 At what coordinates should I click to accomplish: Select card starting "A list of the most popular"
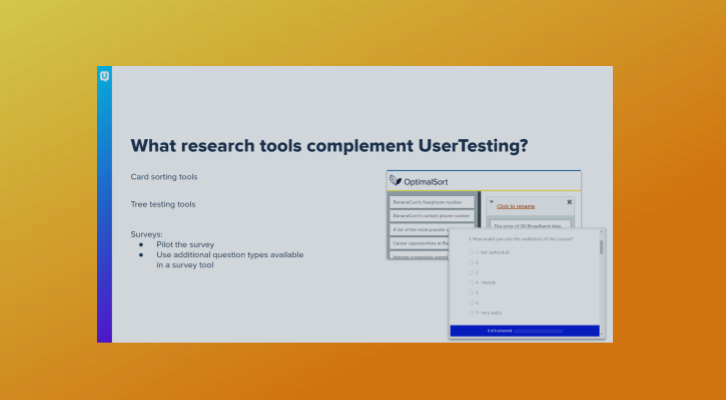pos(419,230)
